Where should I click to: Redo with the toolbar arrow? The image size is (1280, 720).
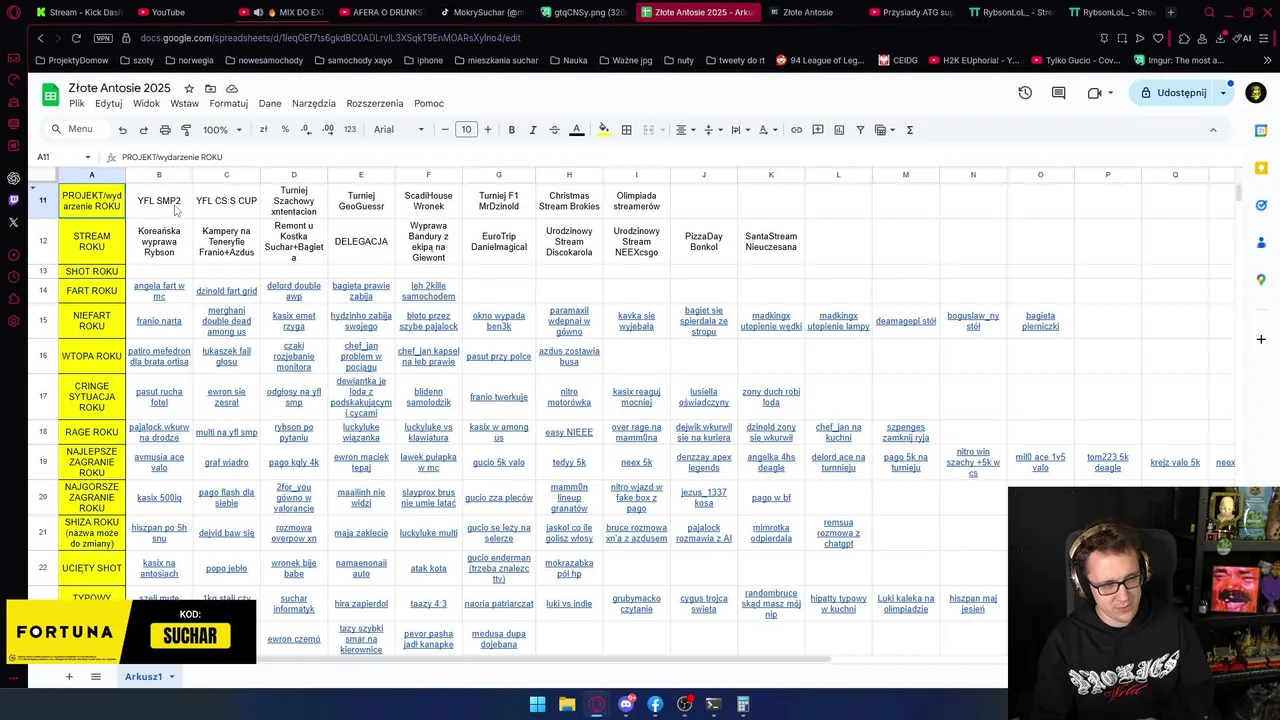[x=144, y=130]
